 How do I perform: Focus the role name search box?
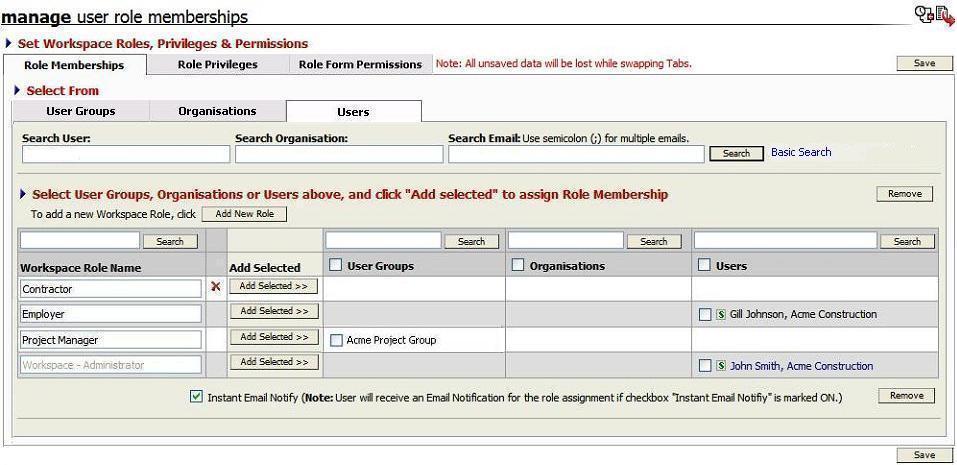[80, 240]
